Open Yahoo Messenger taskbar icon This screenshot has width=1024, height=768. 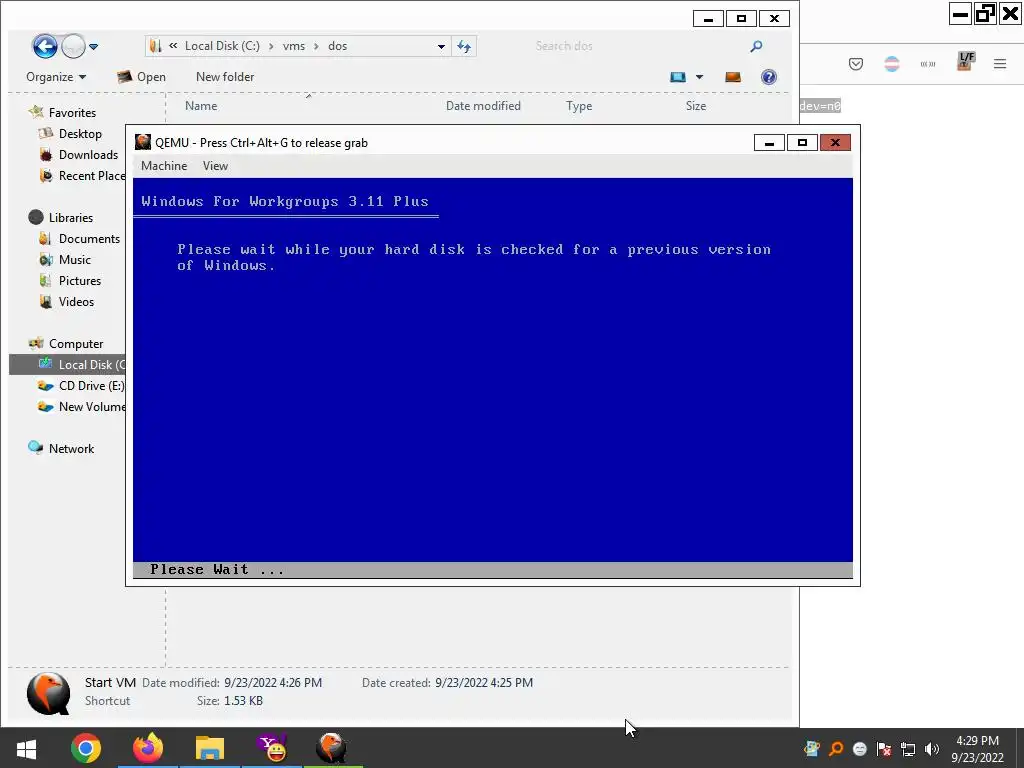[x=272, y=748]
